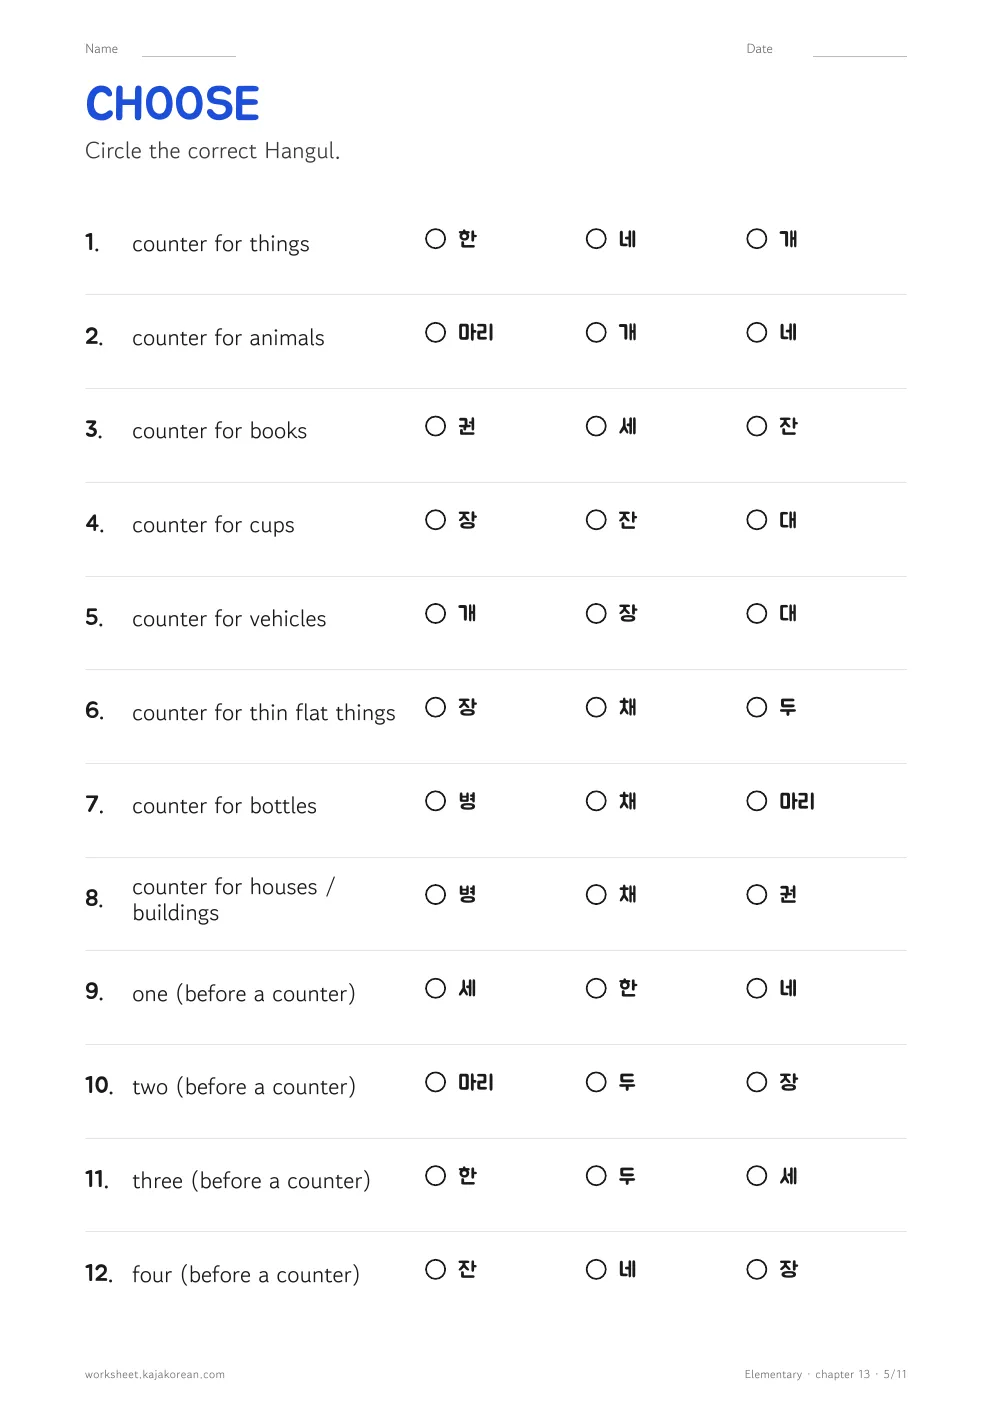Click the CHOOSE heading

coord(173,104)
